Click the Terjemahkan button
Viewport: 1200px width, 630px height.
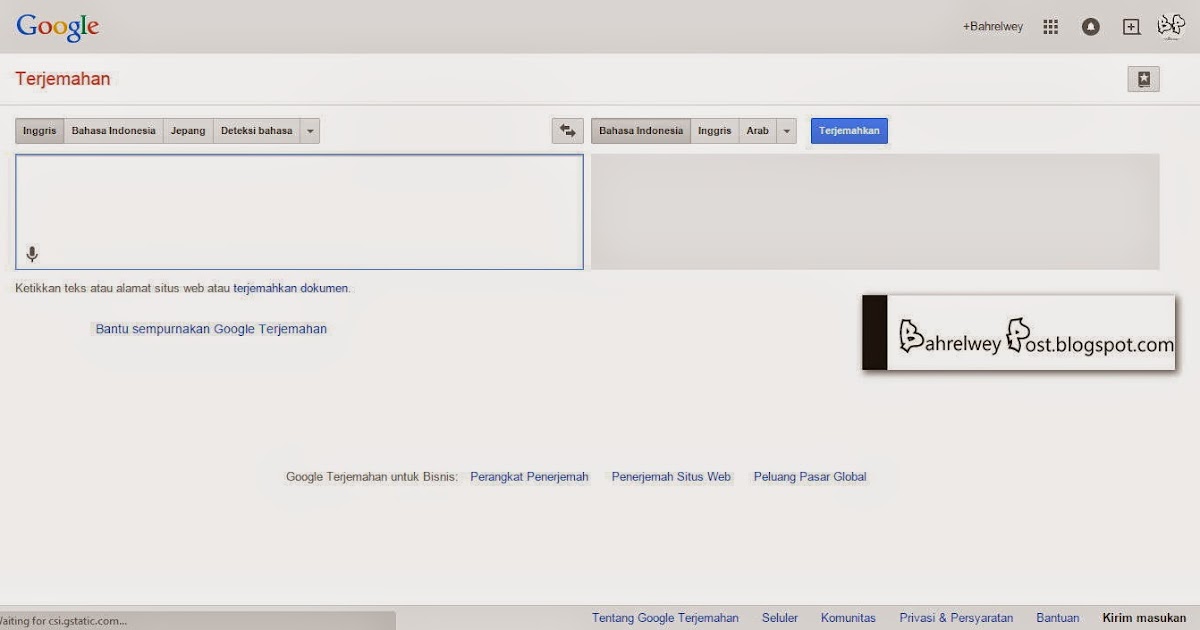[849, 131]
